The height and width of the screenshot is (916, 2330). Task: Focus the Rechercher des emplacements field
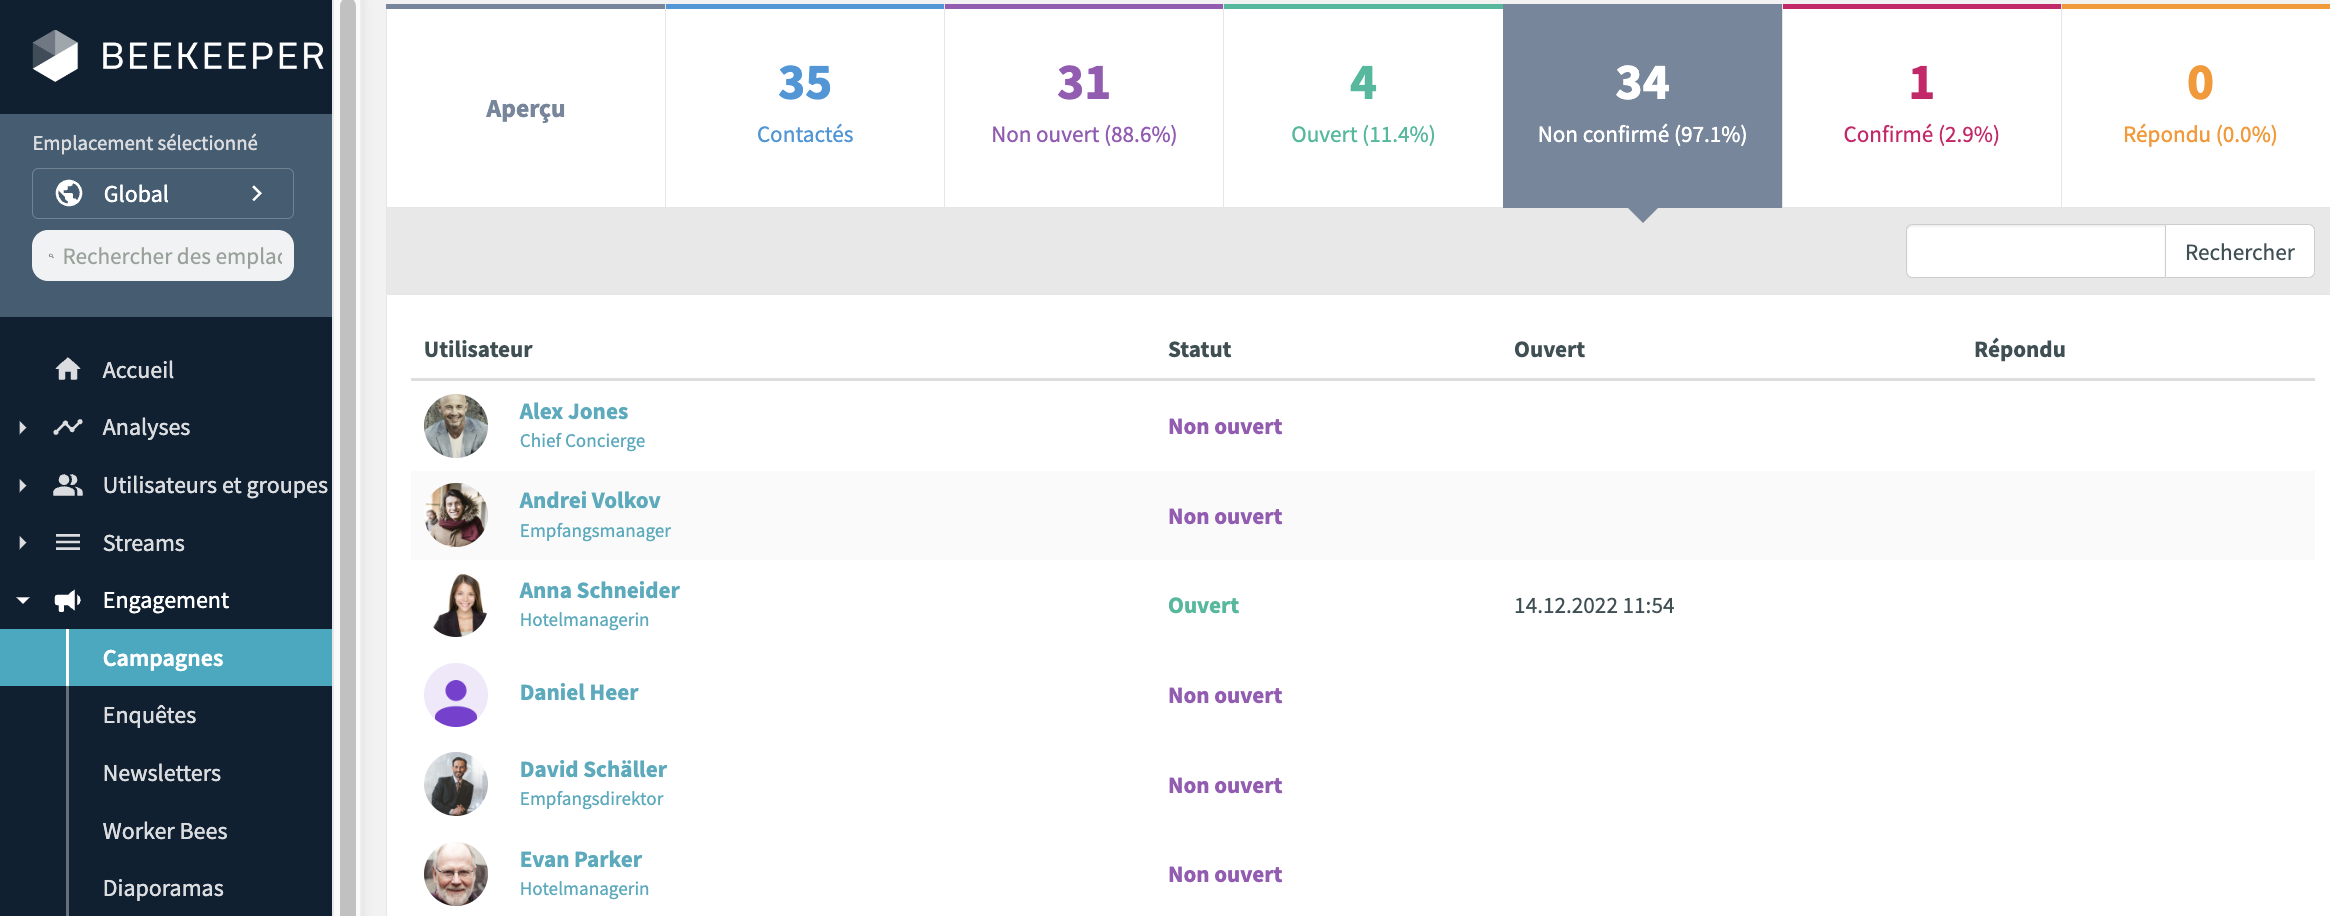click(171, 256)
